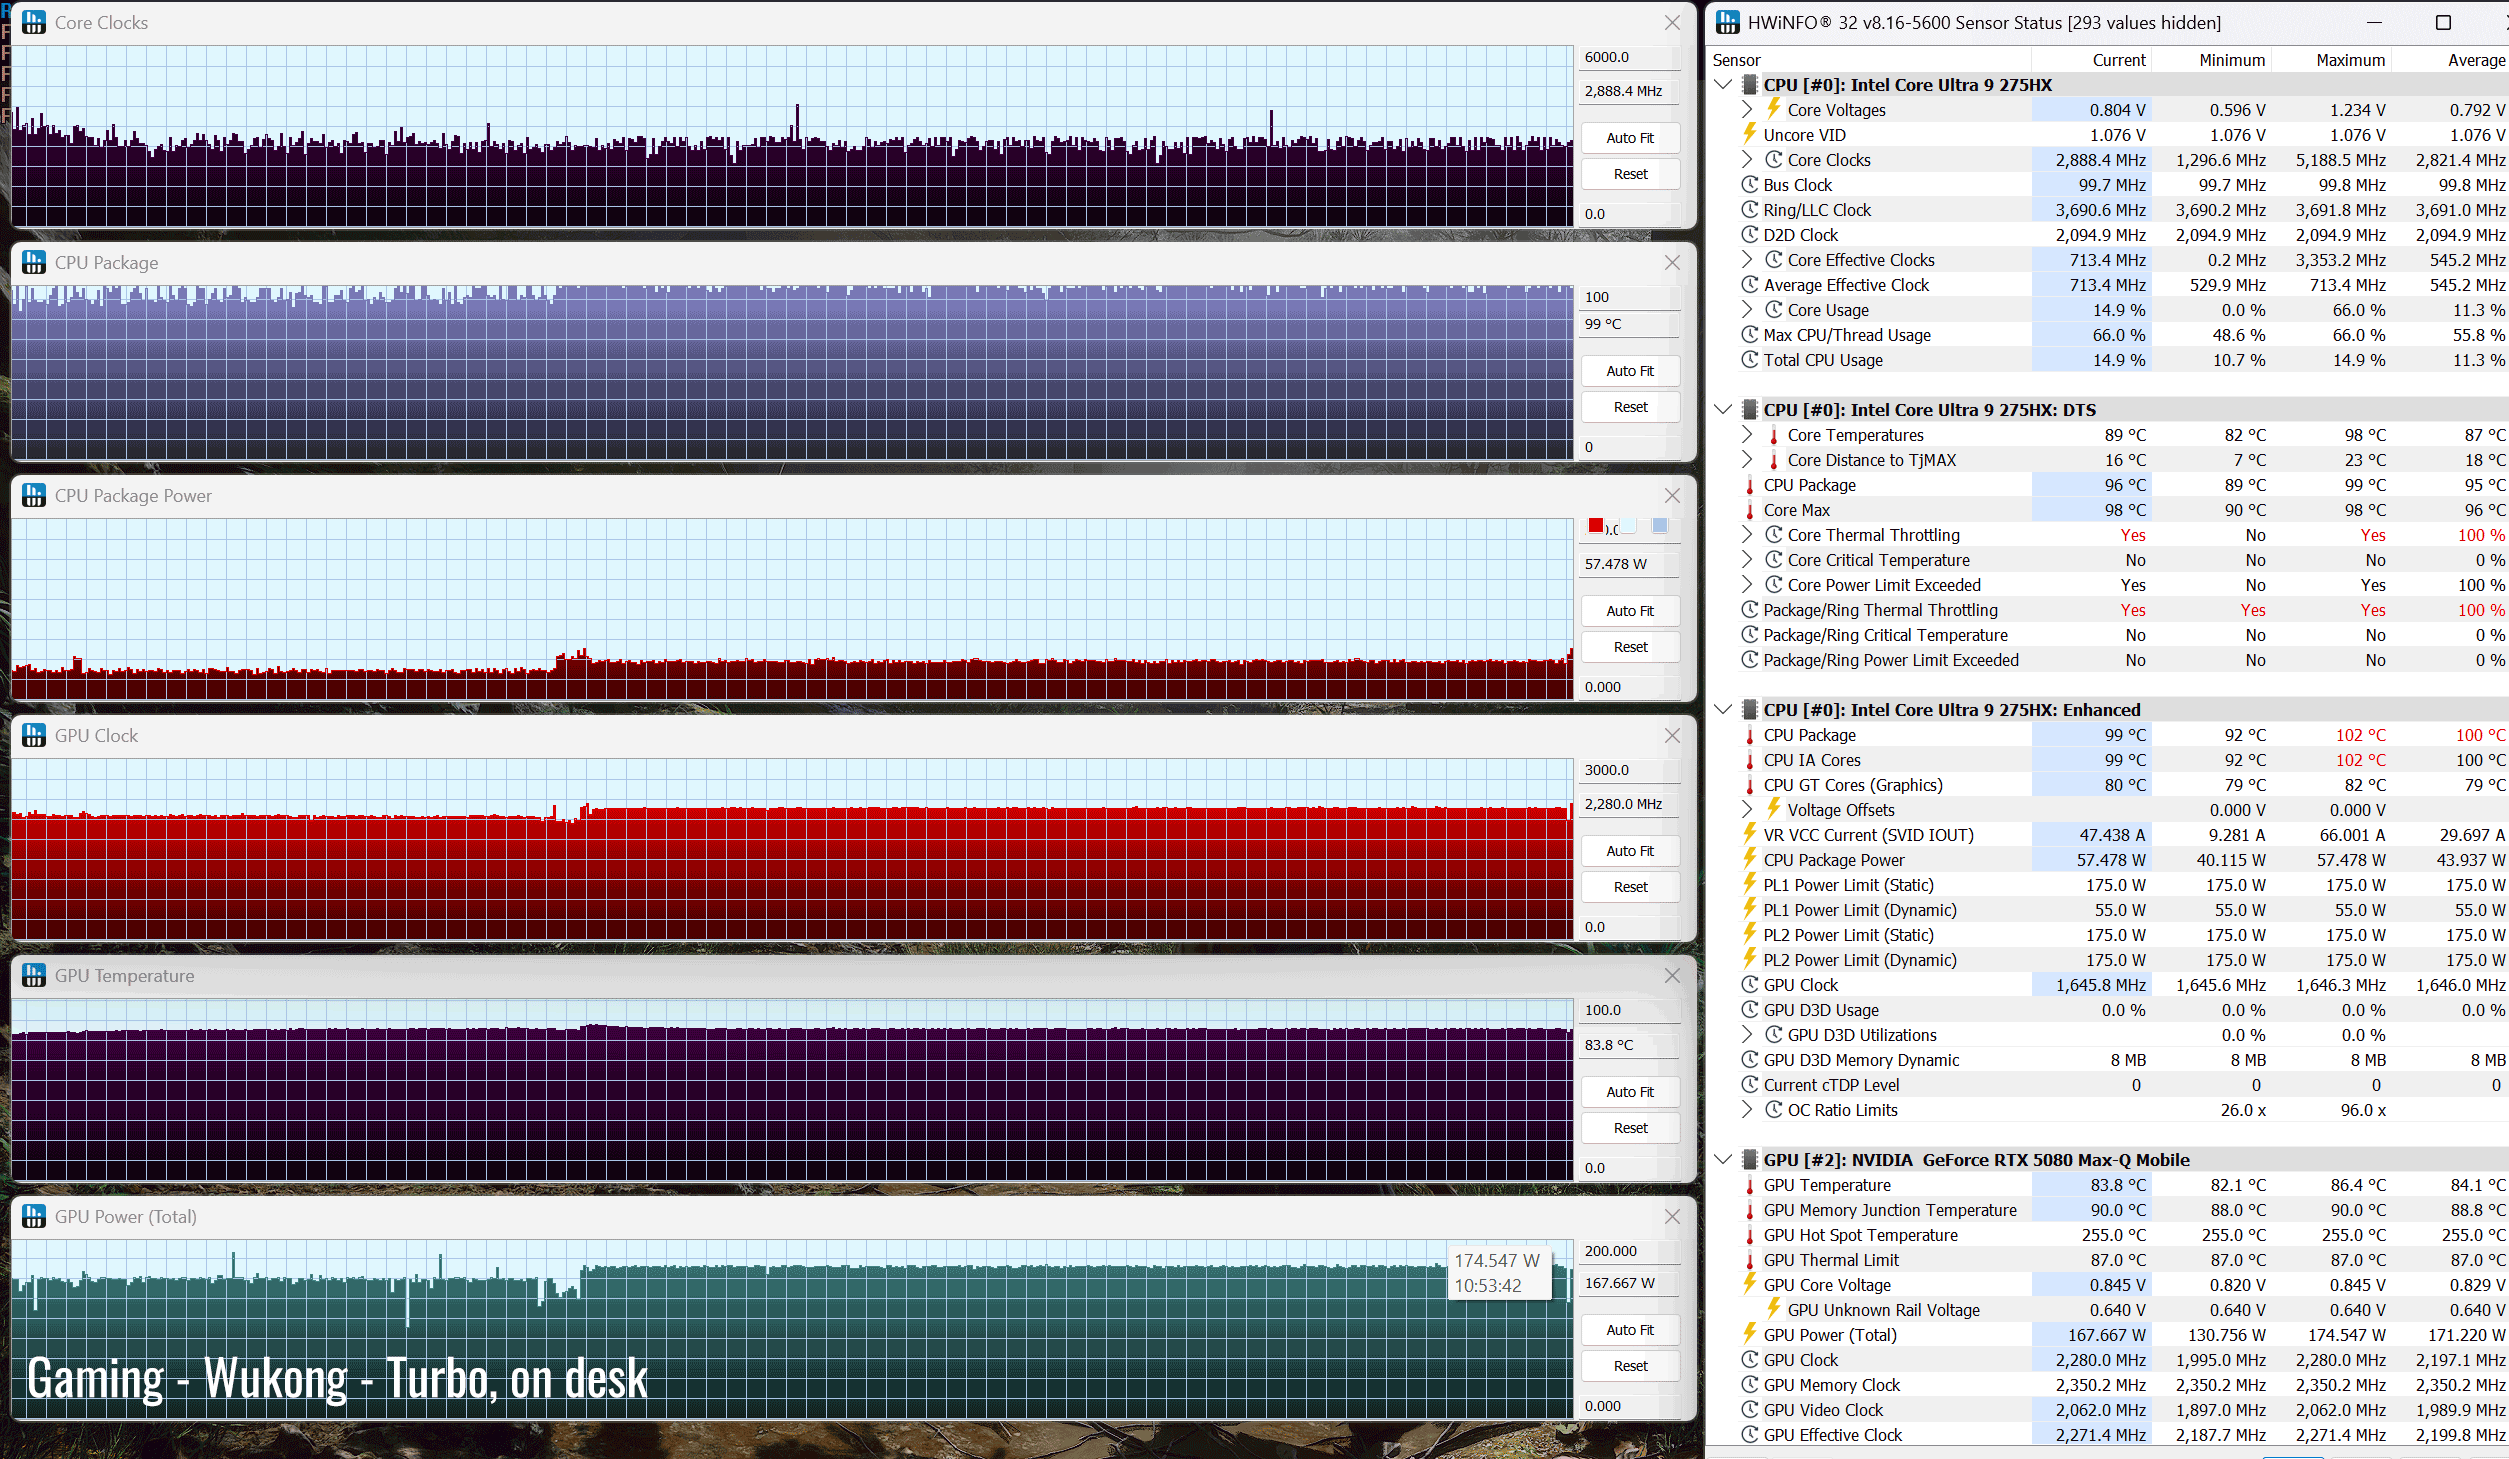Screen dimensions: 2509x1459
Task: Collapse the Intel Core Ultra 9 275HX: Enhanced group
Action: [1723, 710]
